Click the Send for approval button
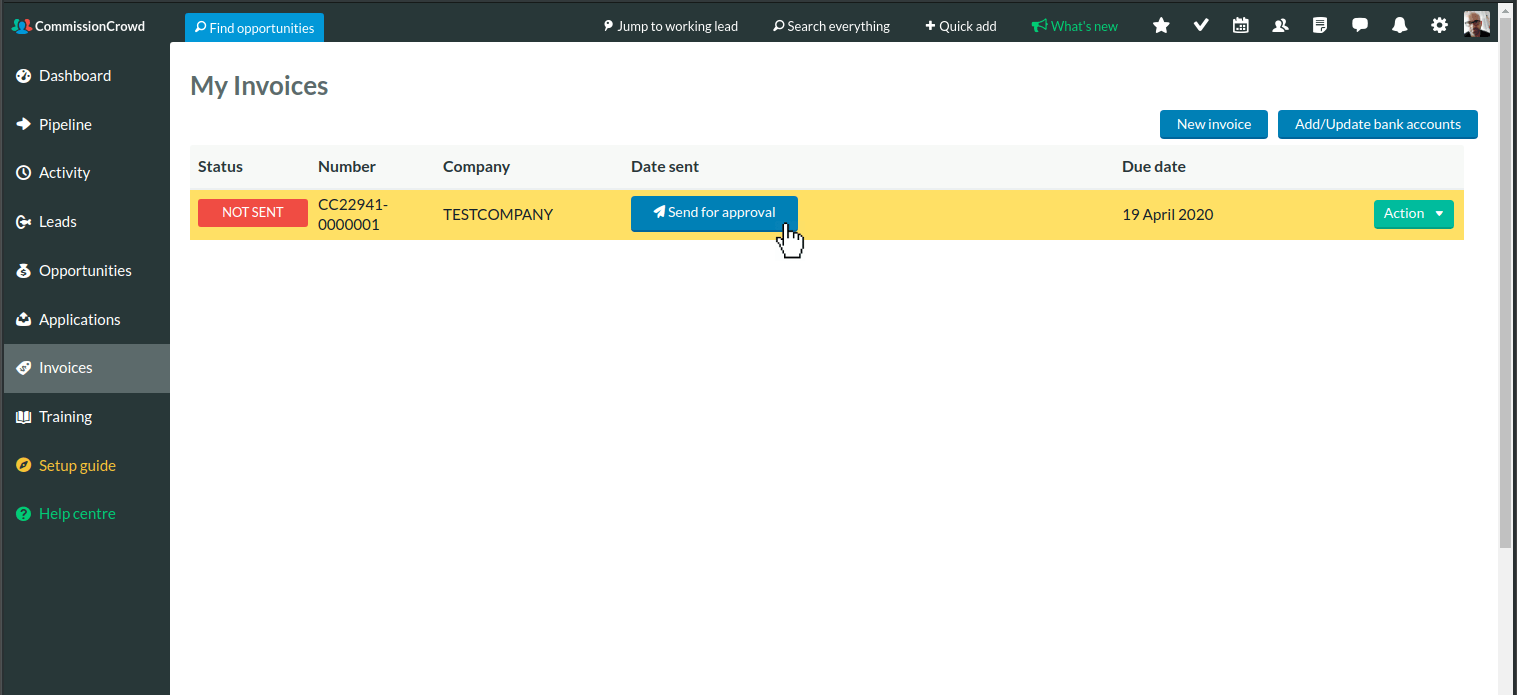Viewport: 1517px width, 695px height. click(x=713, y=213)
